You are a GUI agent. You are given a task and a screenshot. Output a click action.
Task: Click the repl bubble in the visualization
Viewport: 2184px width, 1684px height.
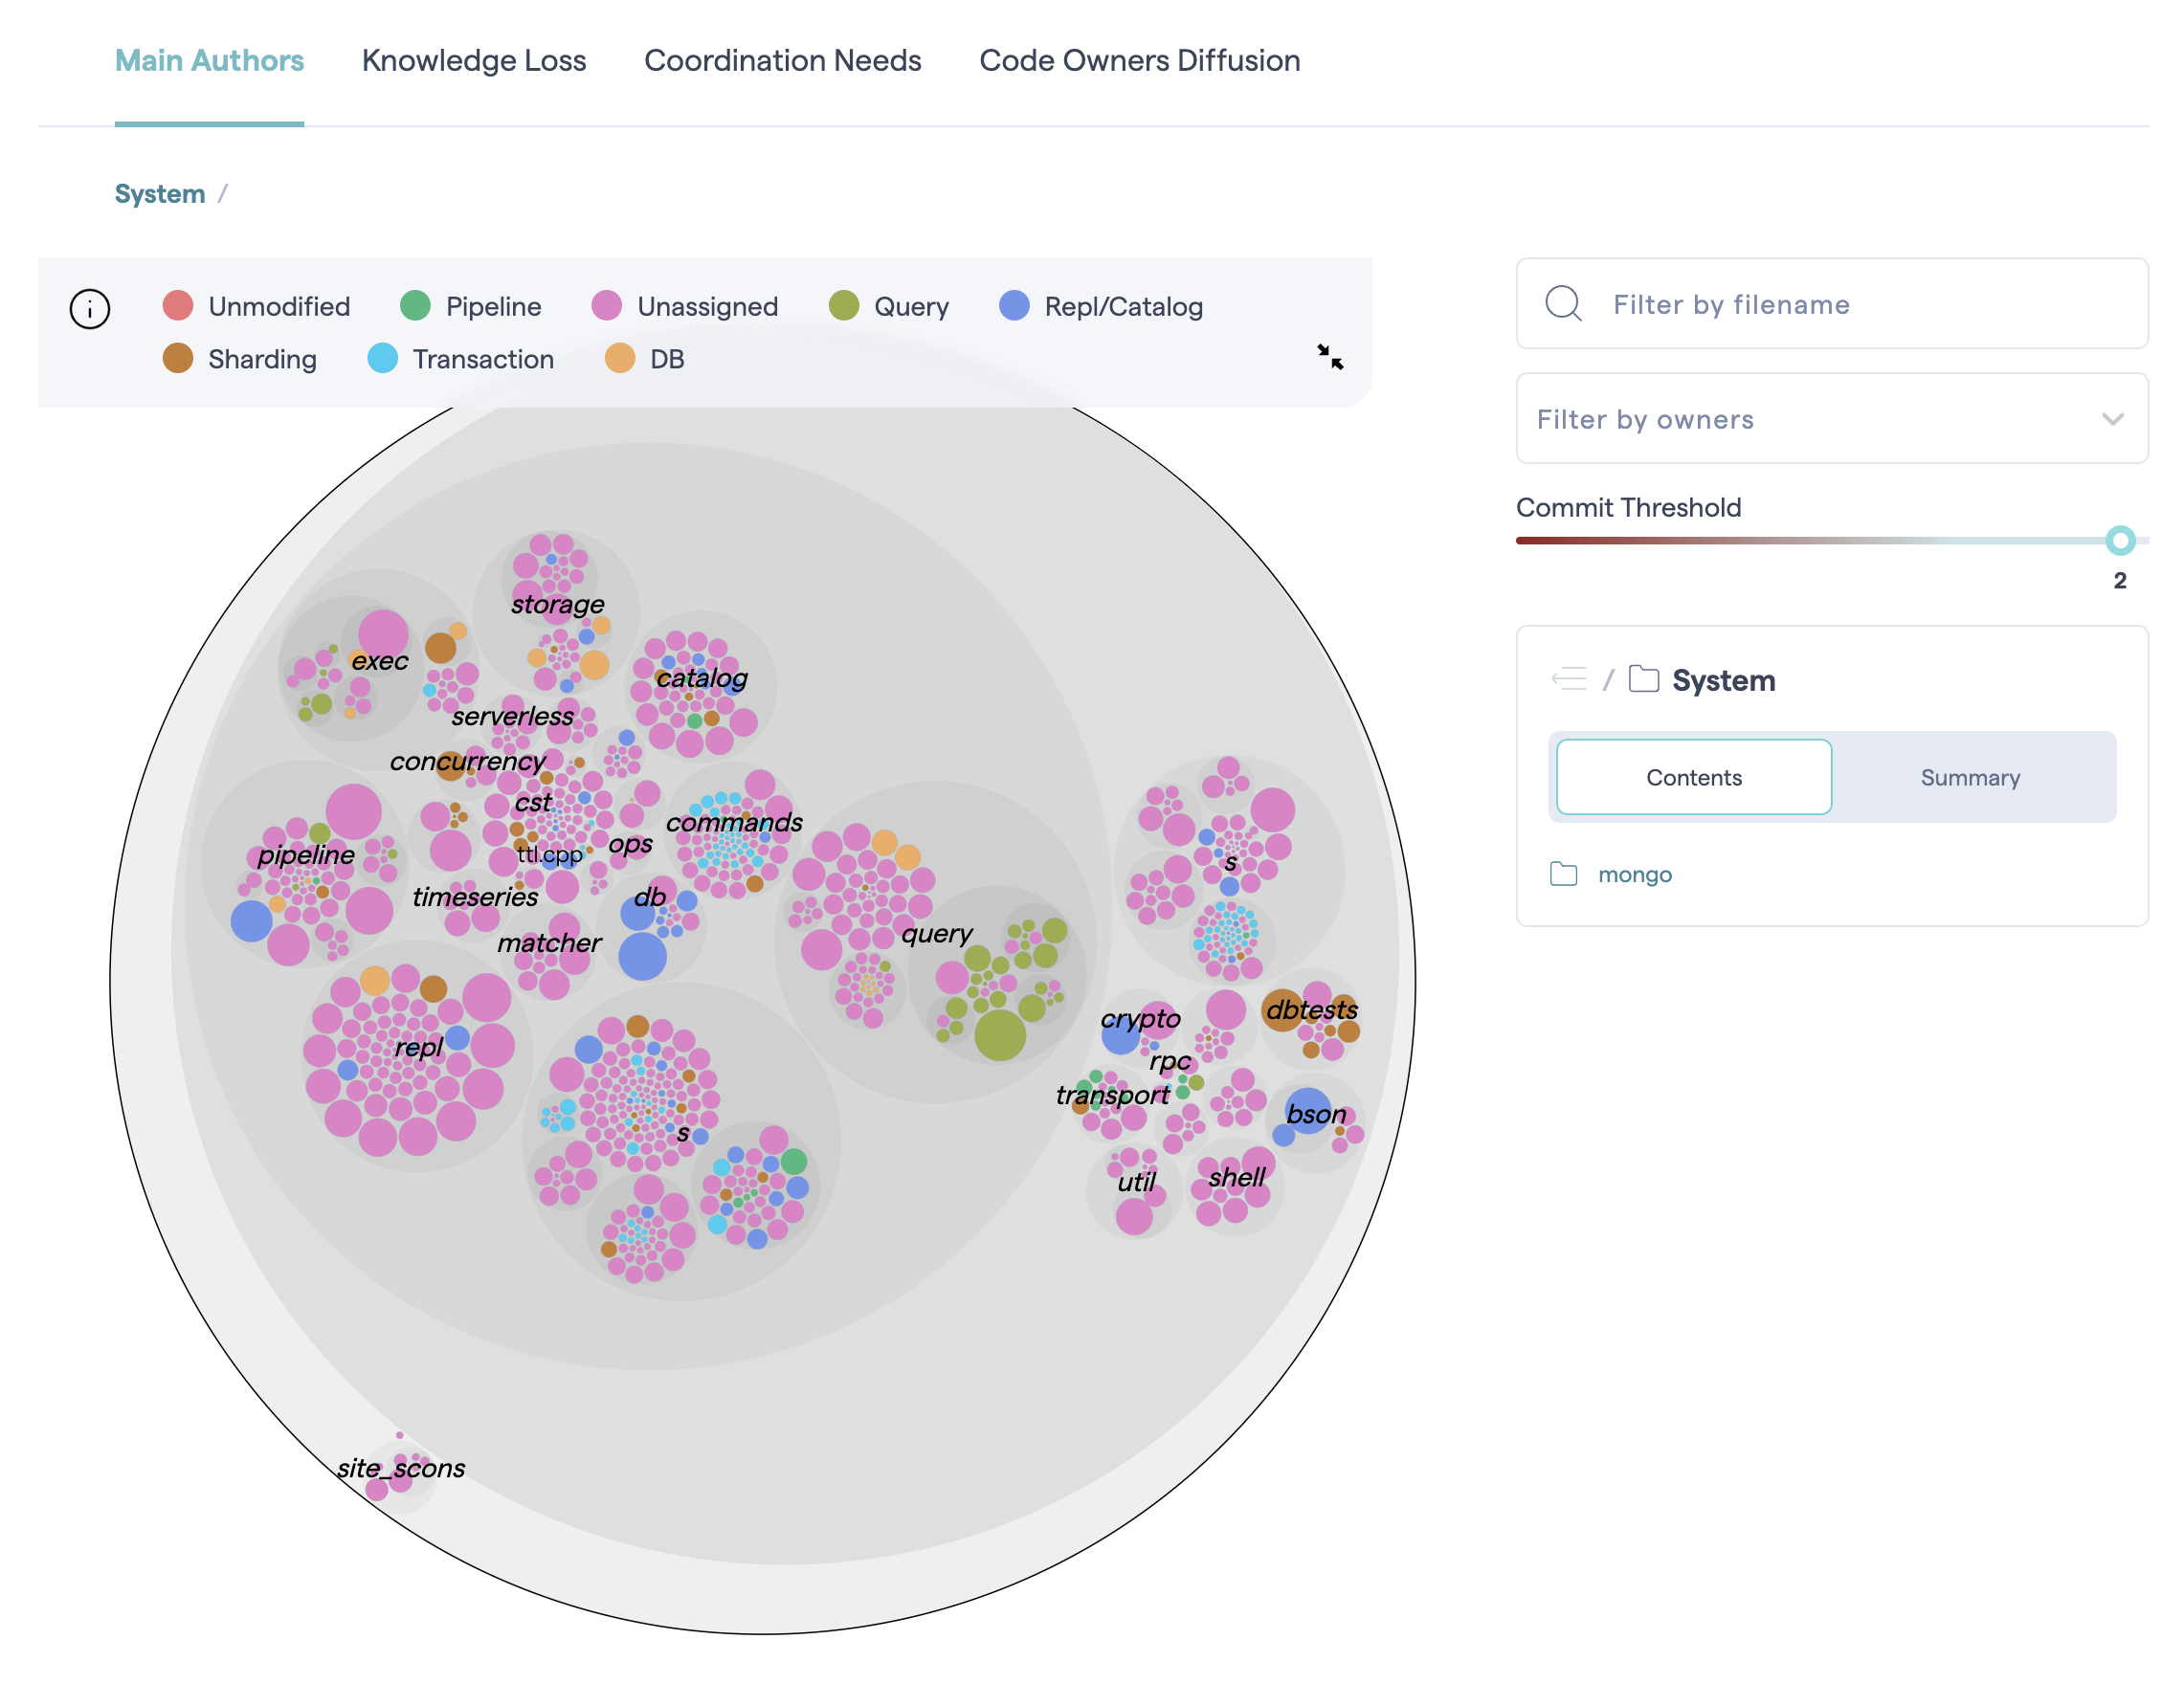(420, 1046)
